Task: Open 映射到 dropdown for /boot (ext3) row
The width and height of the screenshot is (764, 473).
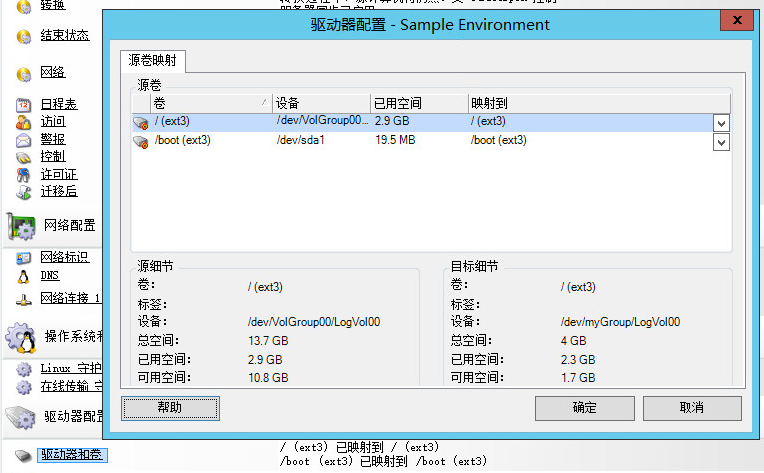Action: [x=721, y=142]
